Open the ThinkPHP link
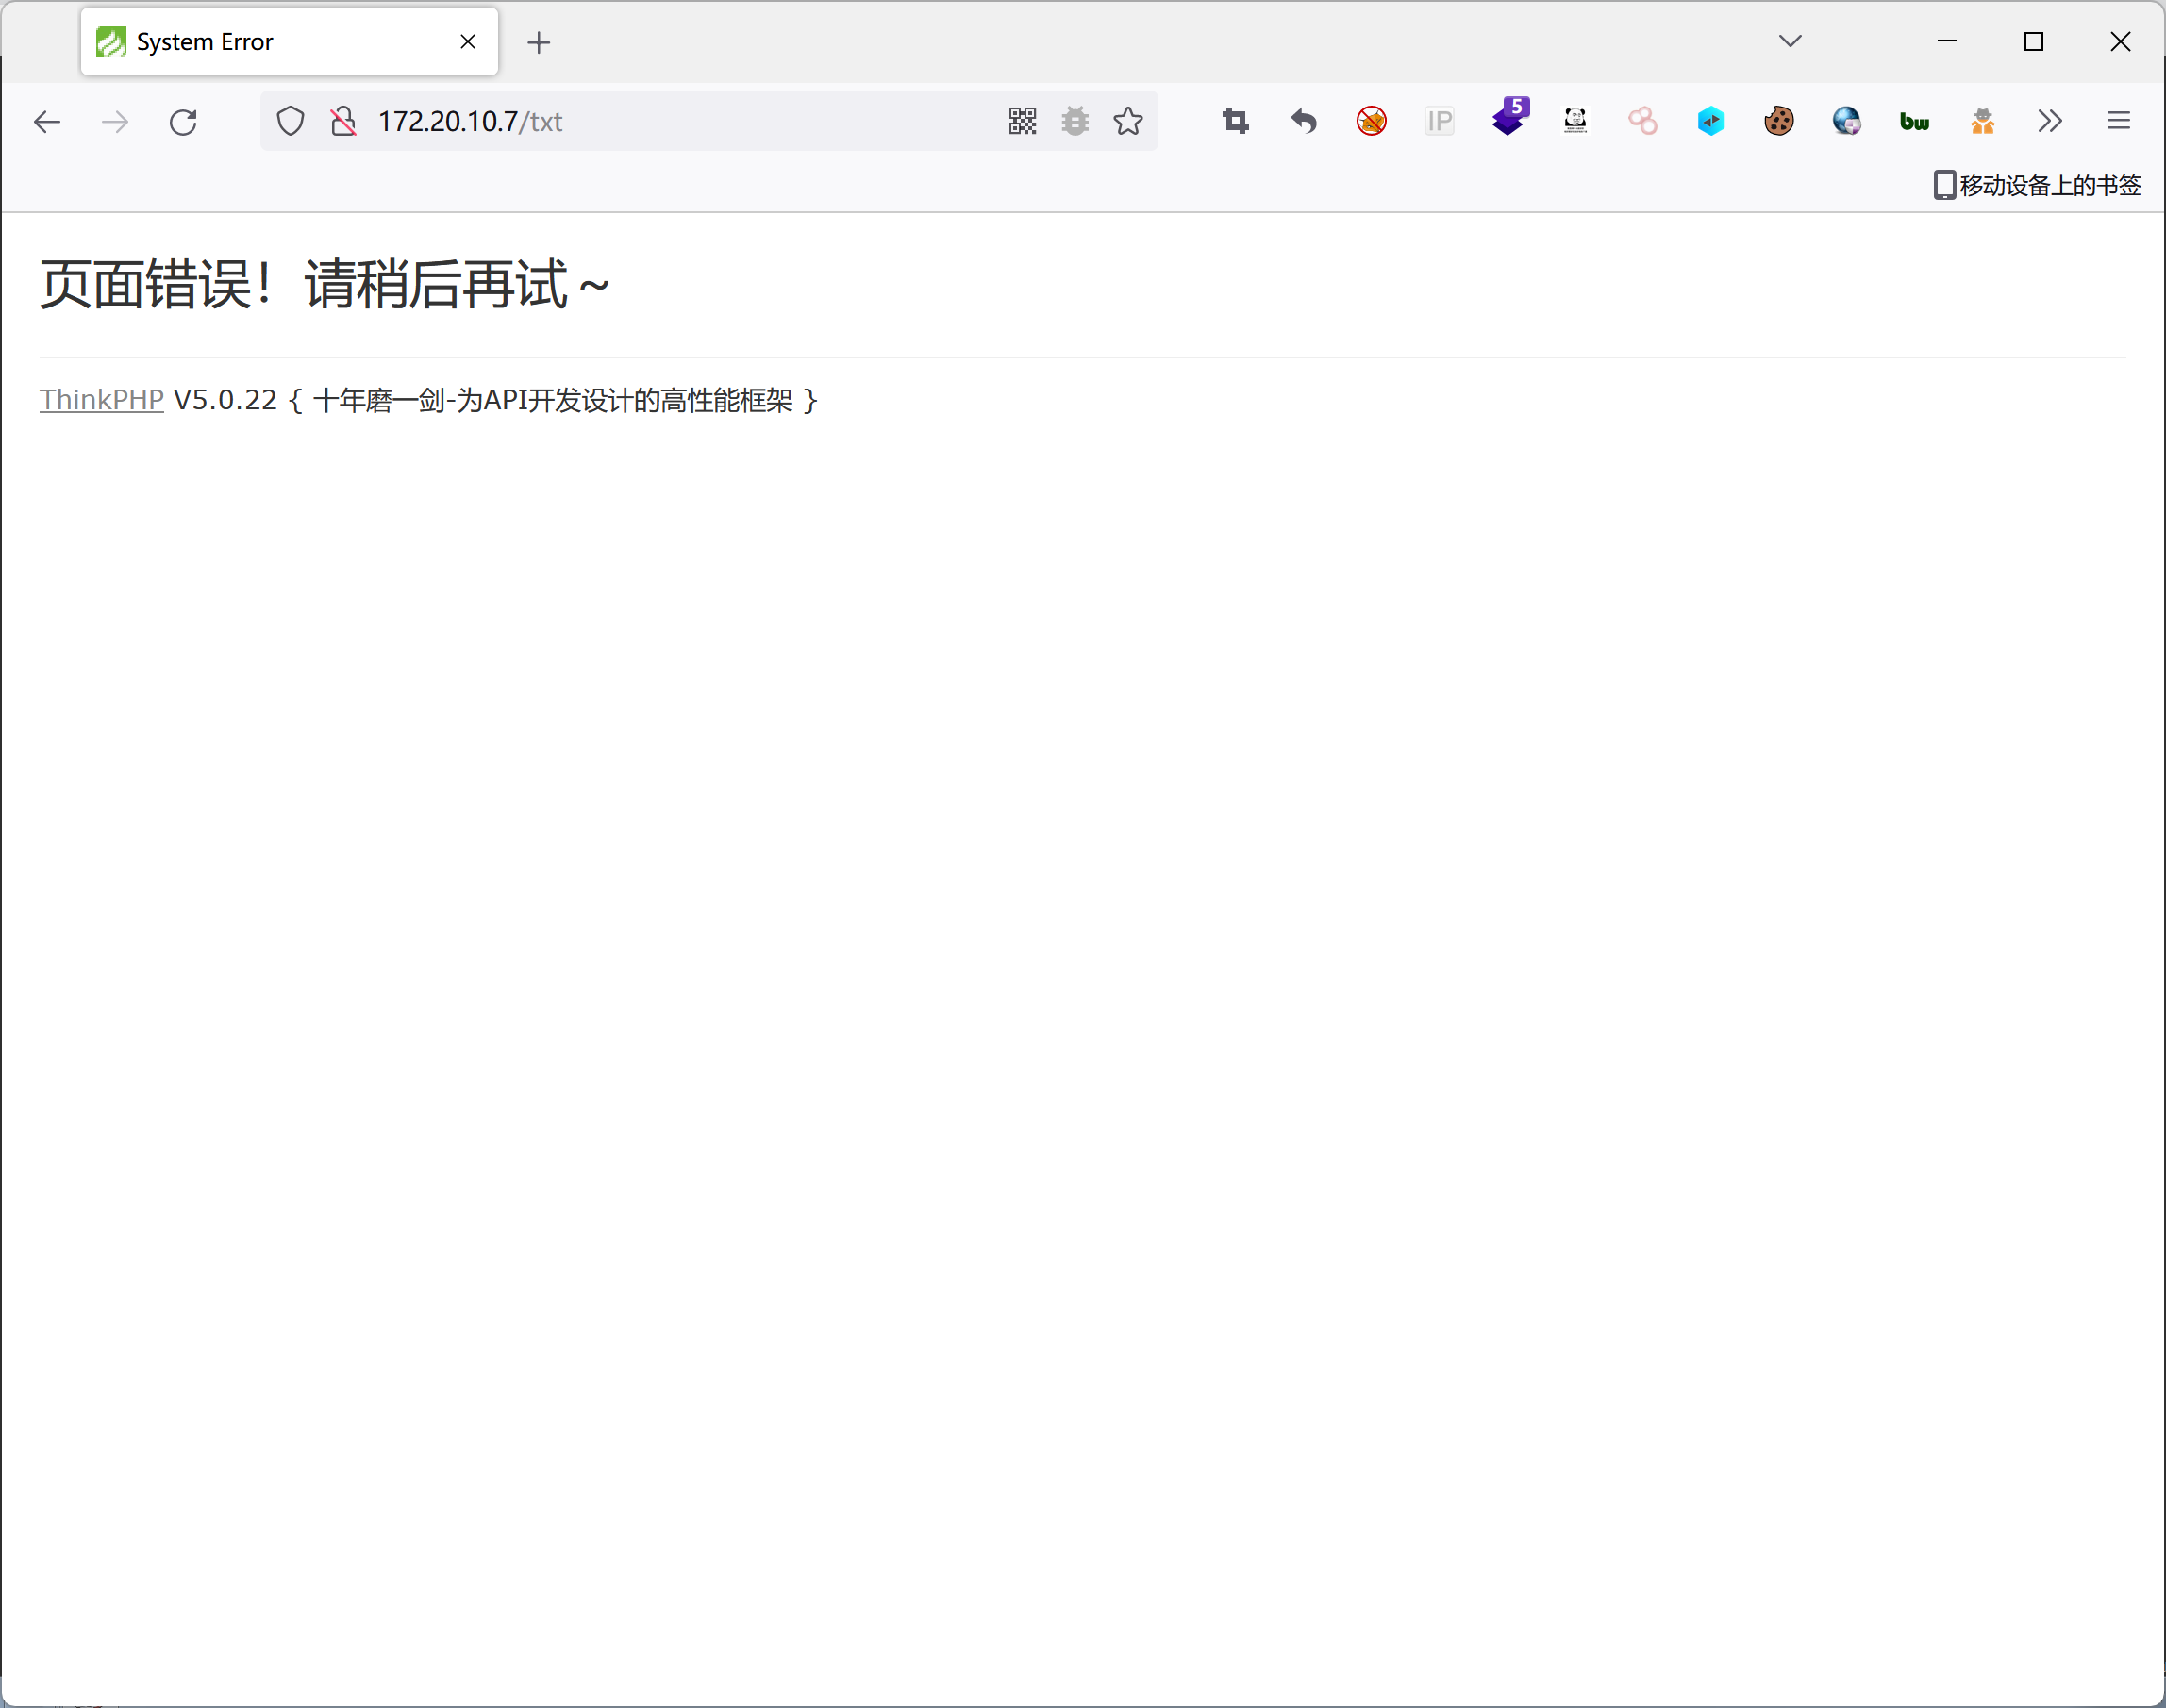The width and height of the screenshot is (2166, 1708). (101, 400)
